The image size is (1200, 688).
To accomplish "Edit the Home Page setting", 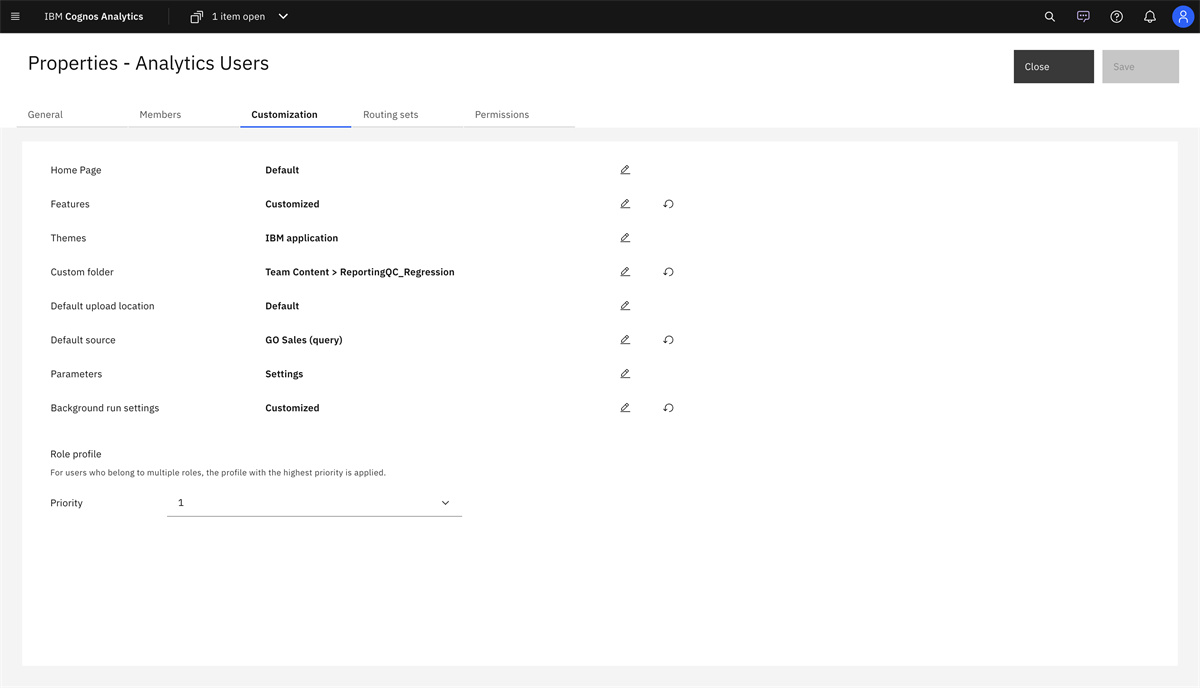I will pos(625,170).
